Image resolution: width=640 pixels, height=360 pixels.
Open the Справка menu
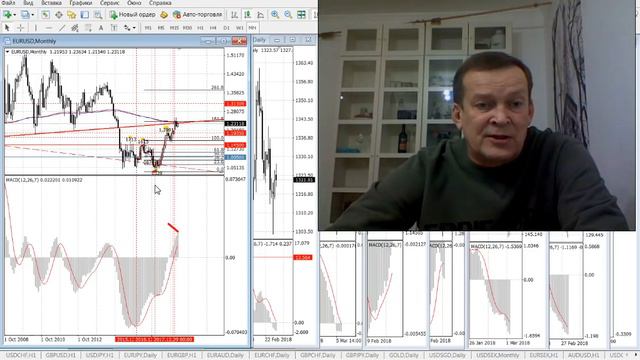160,3
